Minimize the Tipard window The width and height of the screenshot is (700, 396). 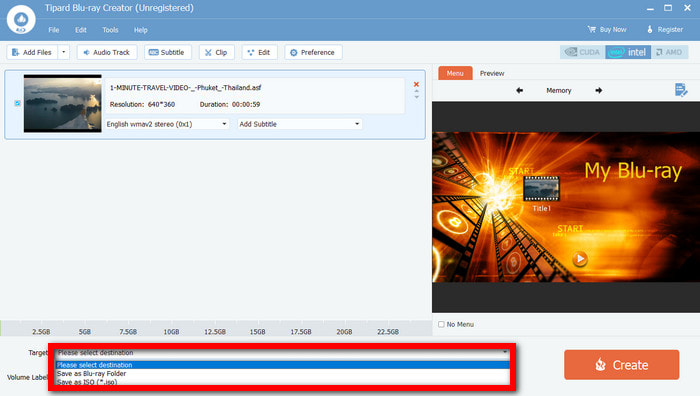coord(650,8)
